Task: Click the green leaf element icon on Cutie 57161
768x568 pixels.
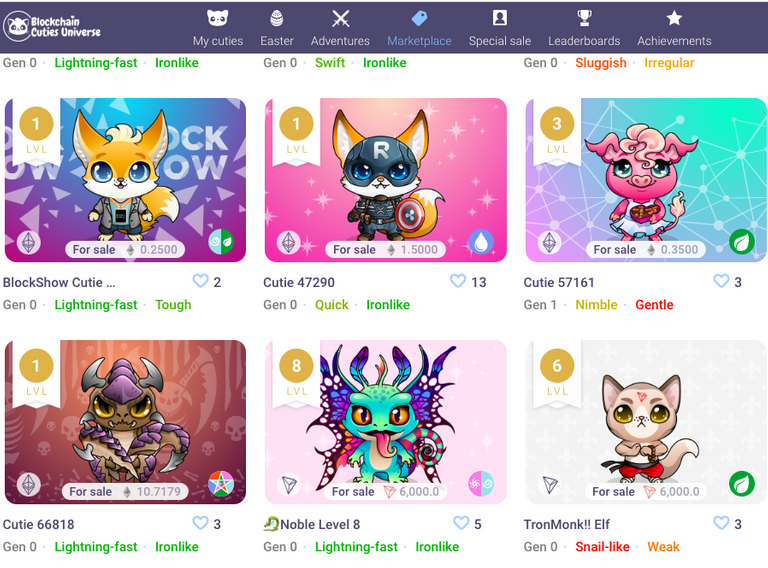Action: [x=742, y=242]
